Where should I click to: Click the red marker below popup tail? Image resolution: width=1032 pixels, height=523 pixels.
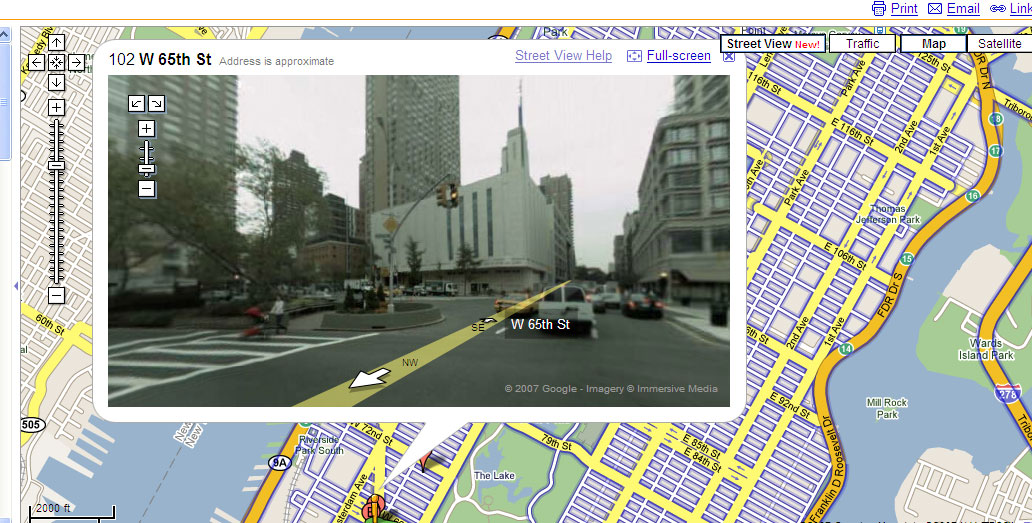click(x=425, y=460)
